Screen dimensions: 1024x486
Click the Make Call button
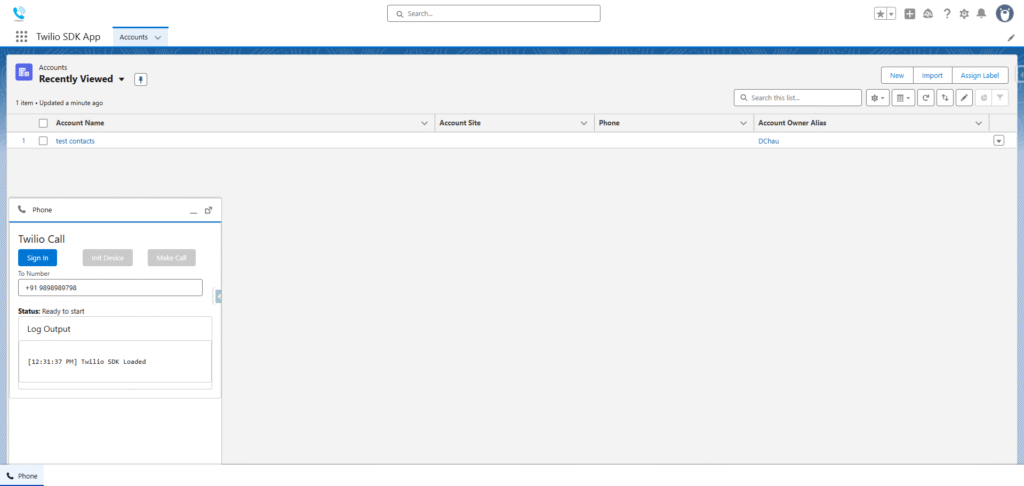point(172,258)
